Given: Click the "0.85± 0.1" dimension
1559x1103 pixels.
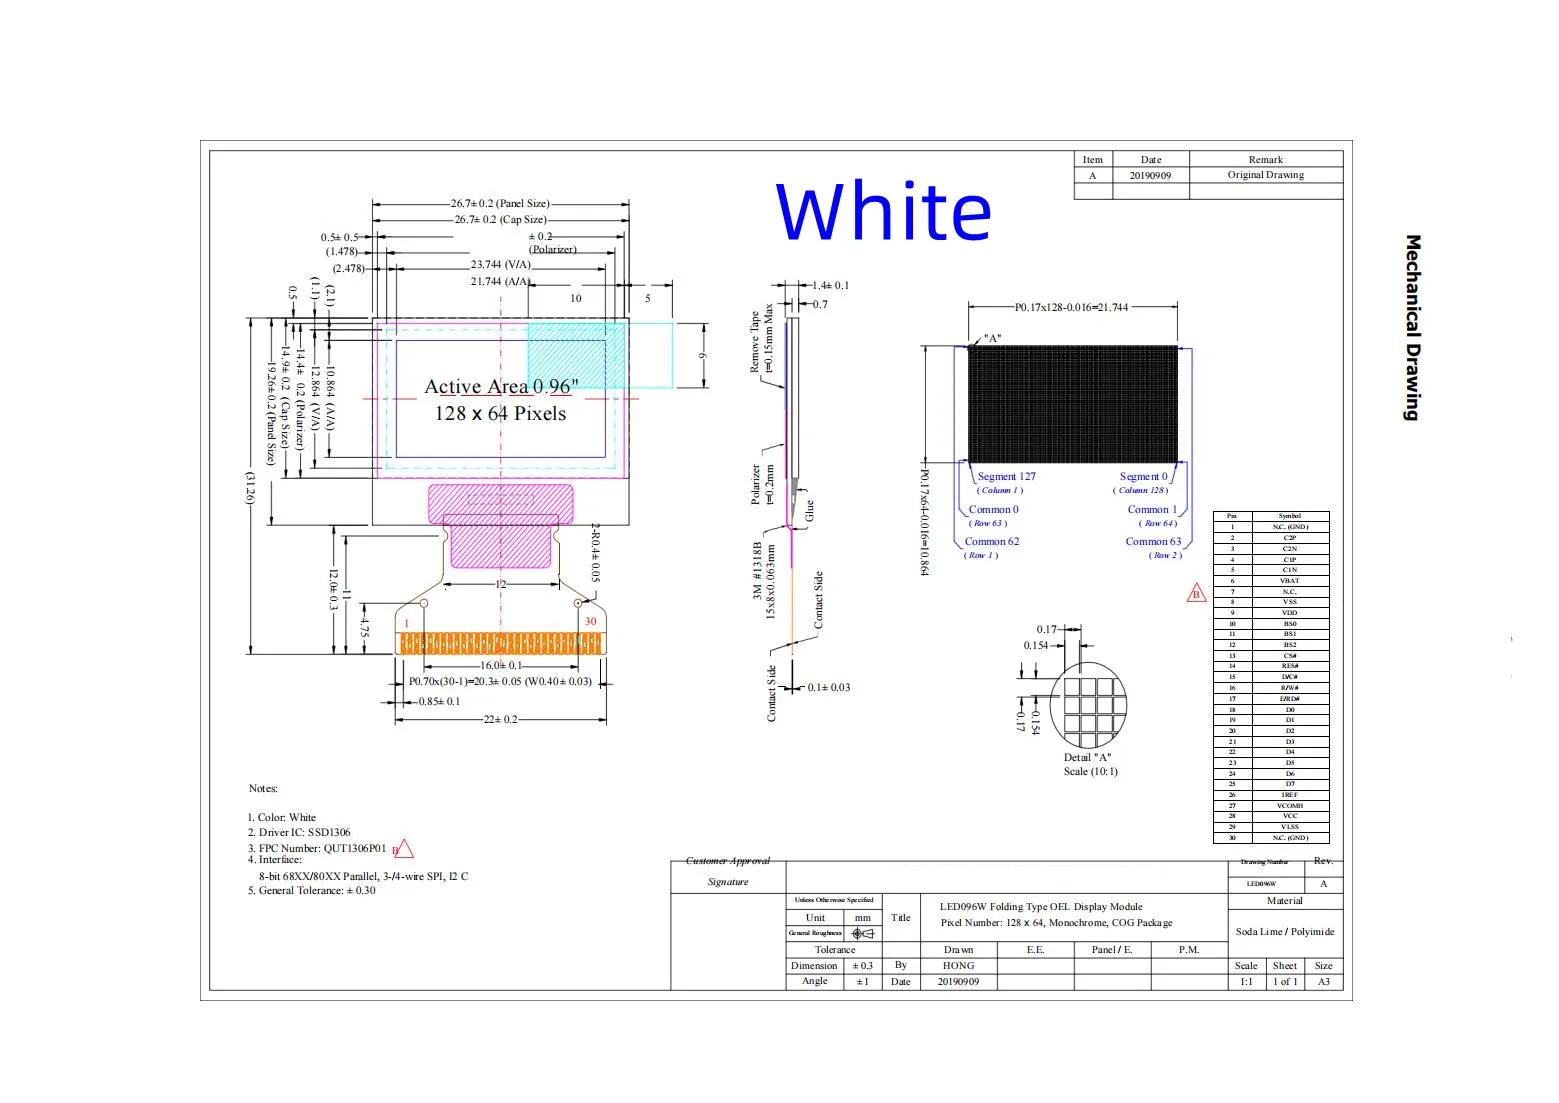Looking at the screenshot, I should 439,701.
